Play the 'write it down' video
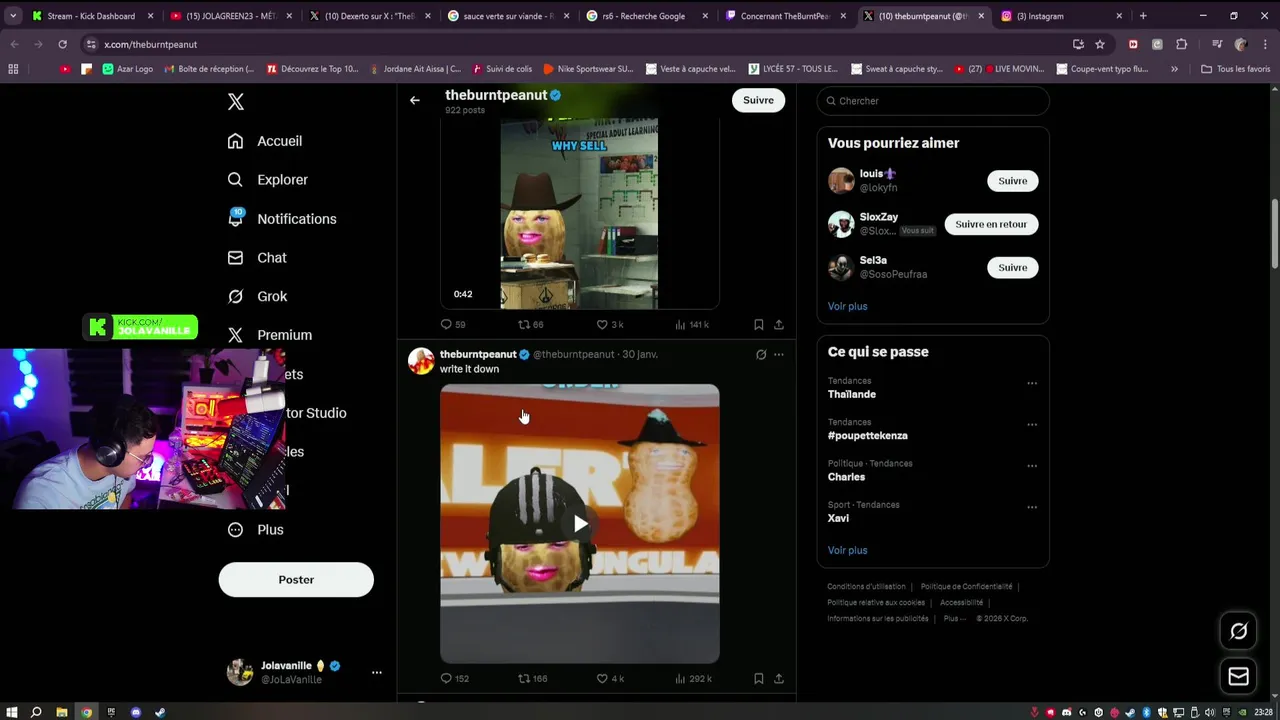Viewport: 1280px width, 720px height. 580,524
